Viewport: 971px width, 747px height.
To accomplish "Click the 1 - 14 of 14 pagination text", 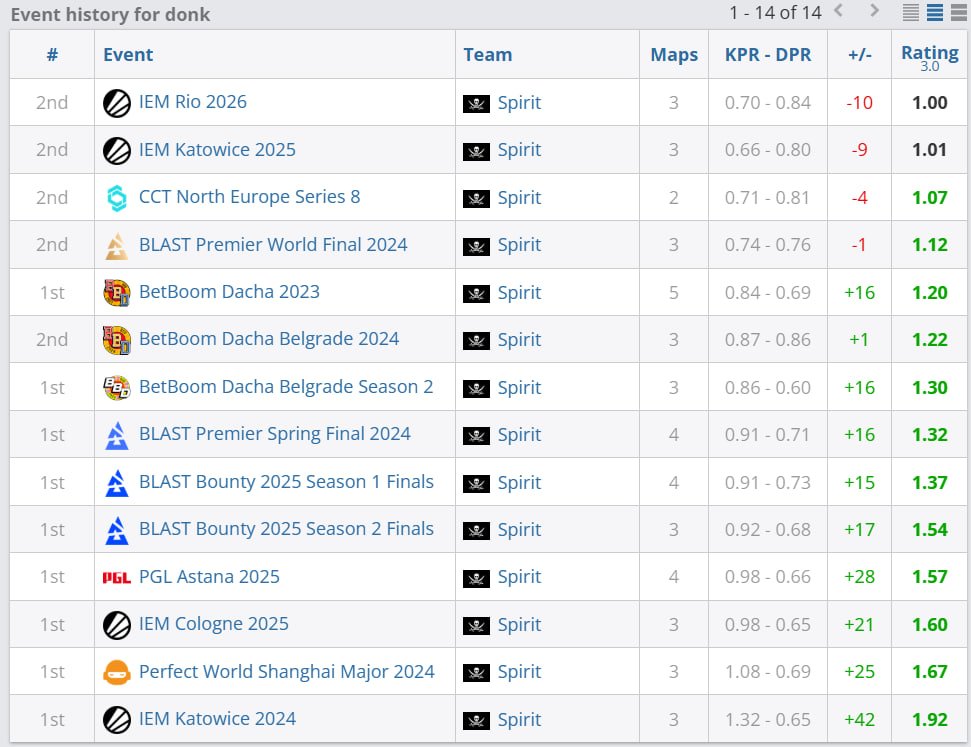I will (775, 12).
